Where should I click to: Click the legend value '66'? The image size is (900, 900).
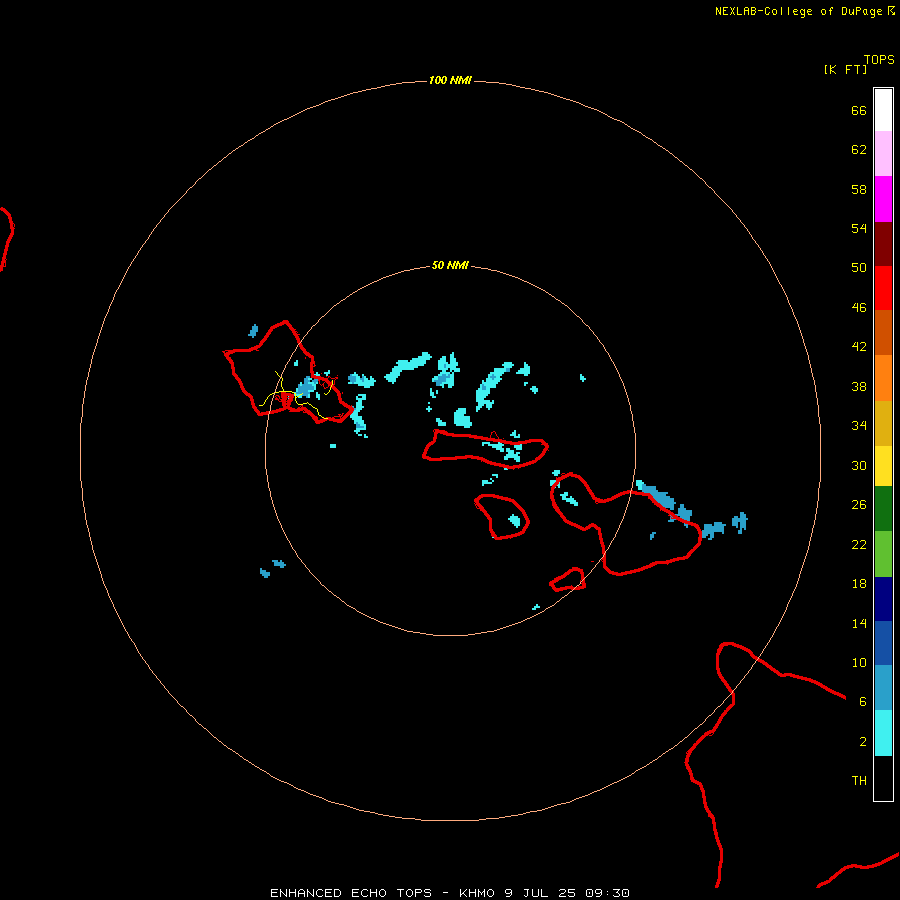coord(859,110)
